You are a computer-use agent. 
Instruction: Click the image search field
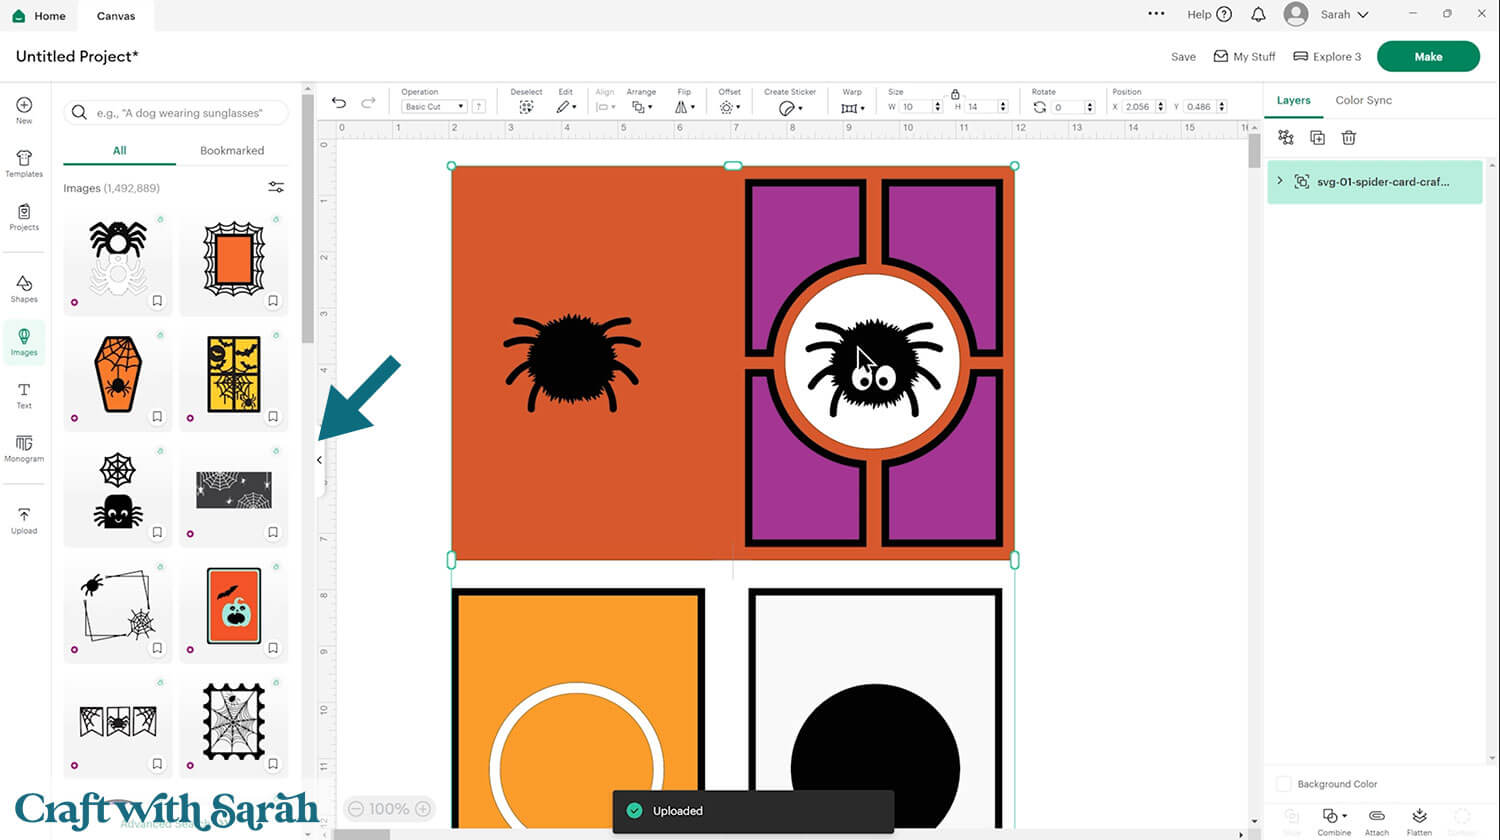click(175, 113)
